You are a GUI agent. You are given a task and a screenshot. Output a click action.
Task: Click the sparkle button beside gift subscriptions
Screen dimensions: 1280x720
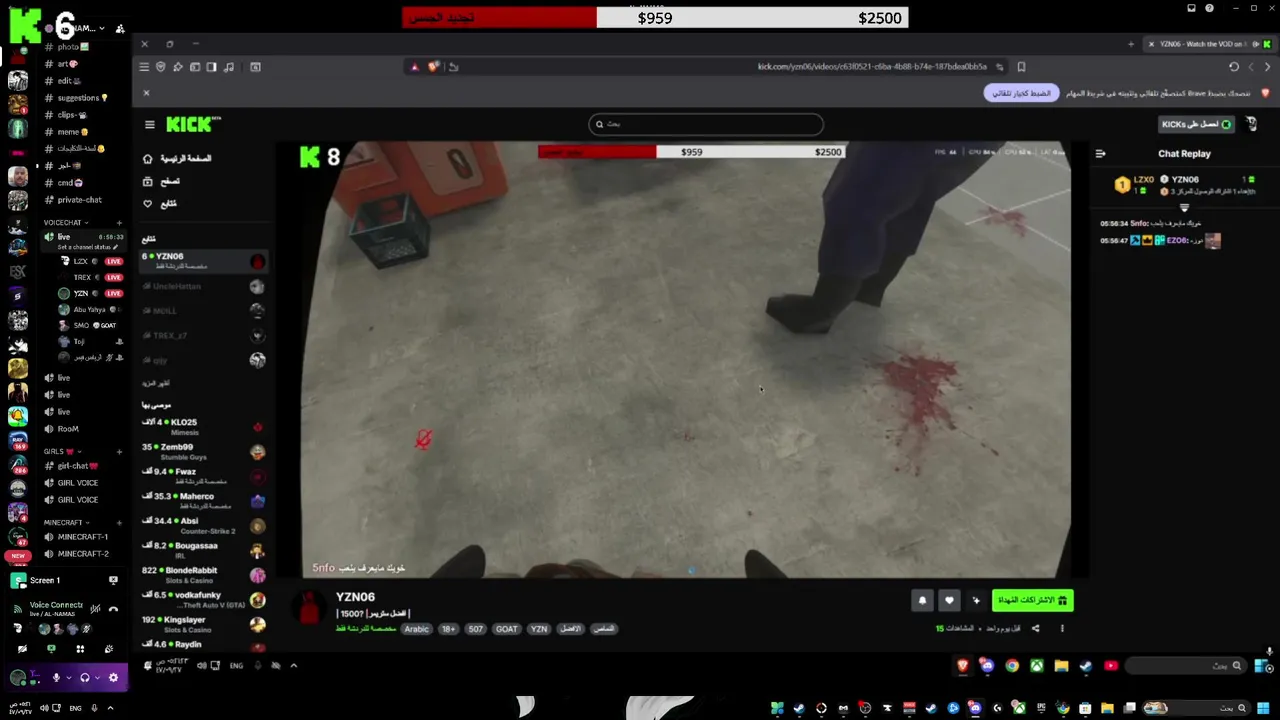pos(976,600)
